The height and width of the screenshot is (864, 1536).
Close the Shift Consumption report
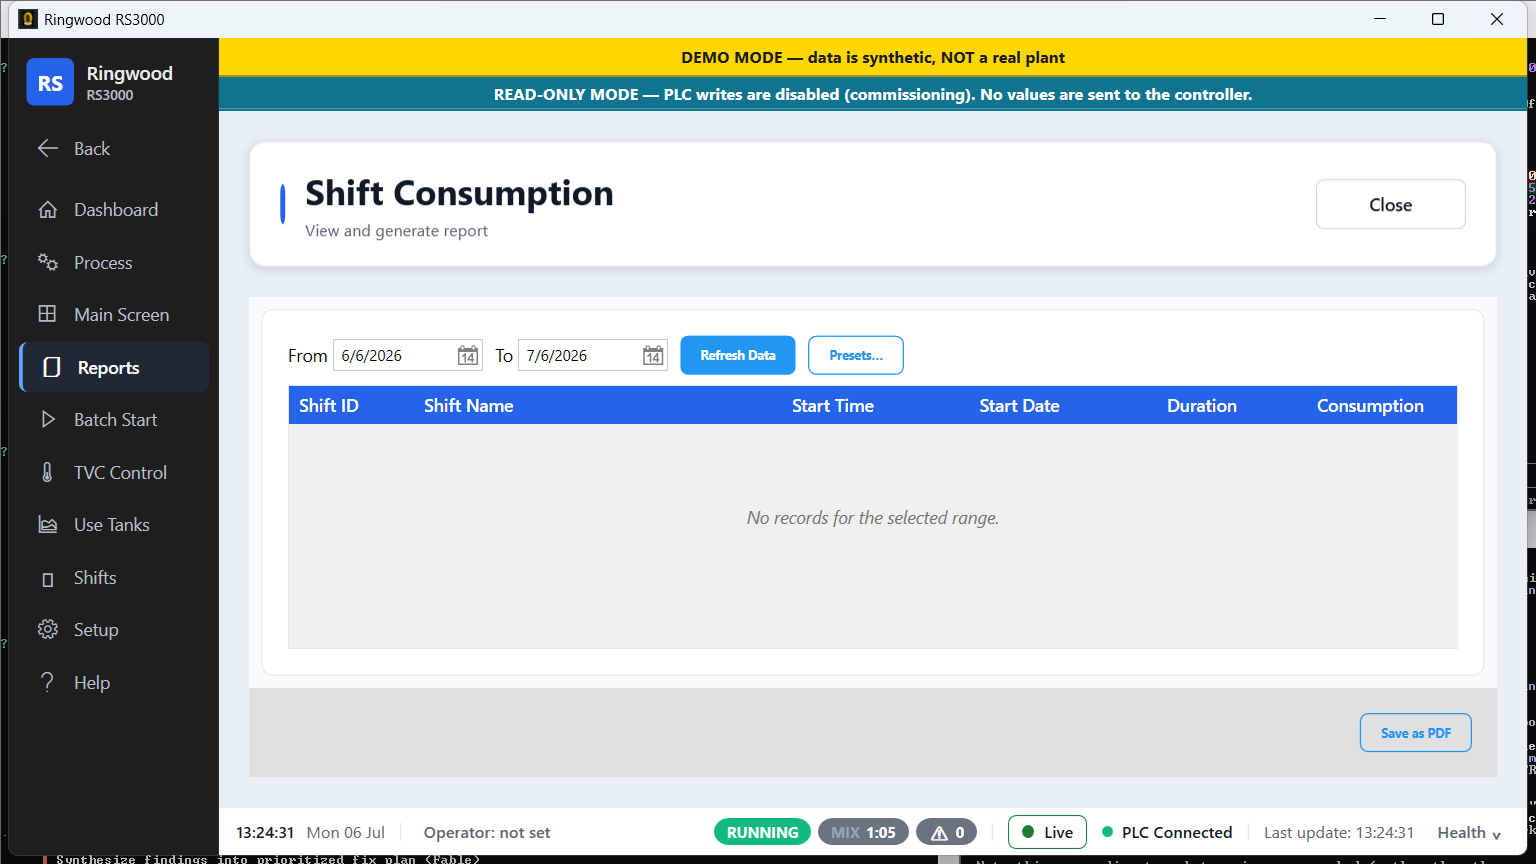pos(1391,204)
